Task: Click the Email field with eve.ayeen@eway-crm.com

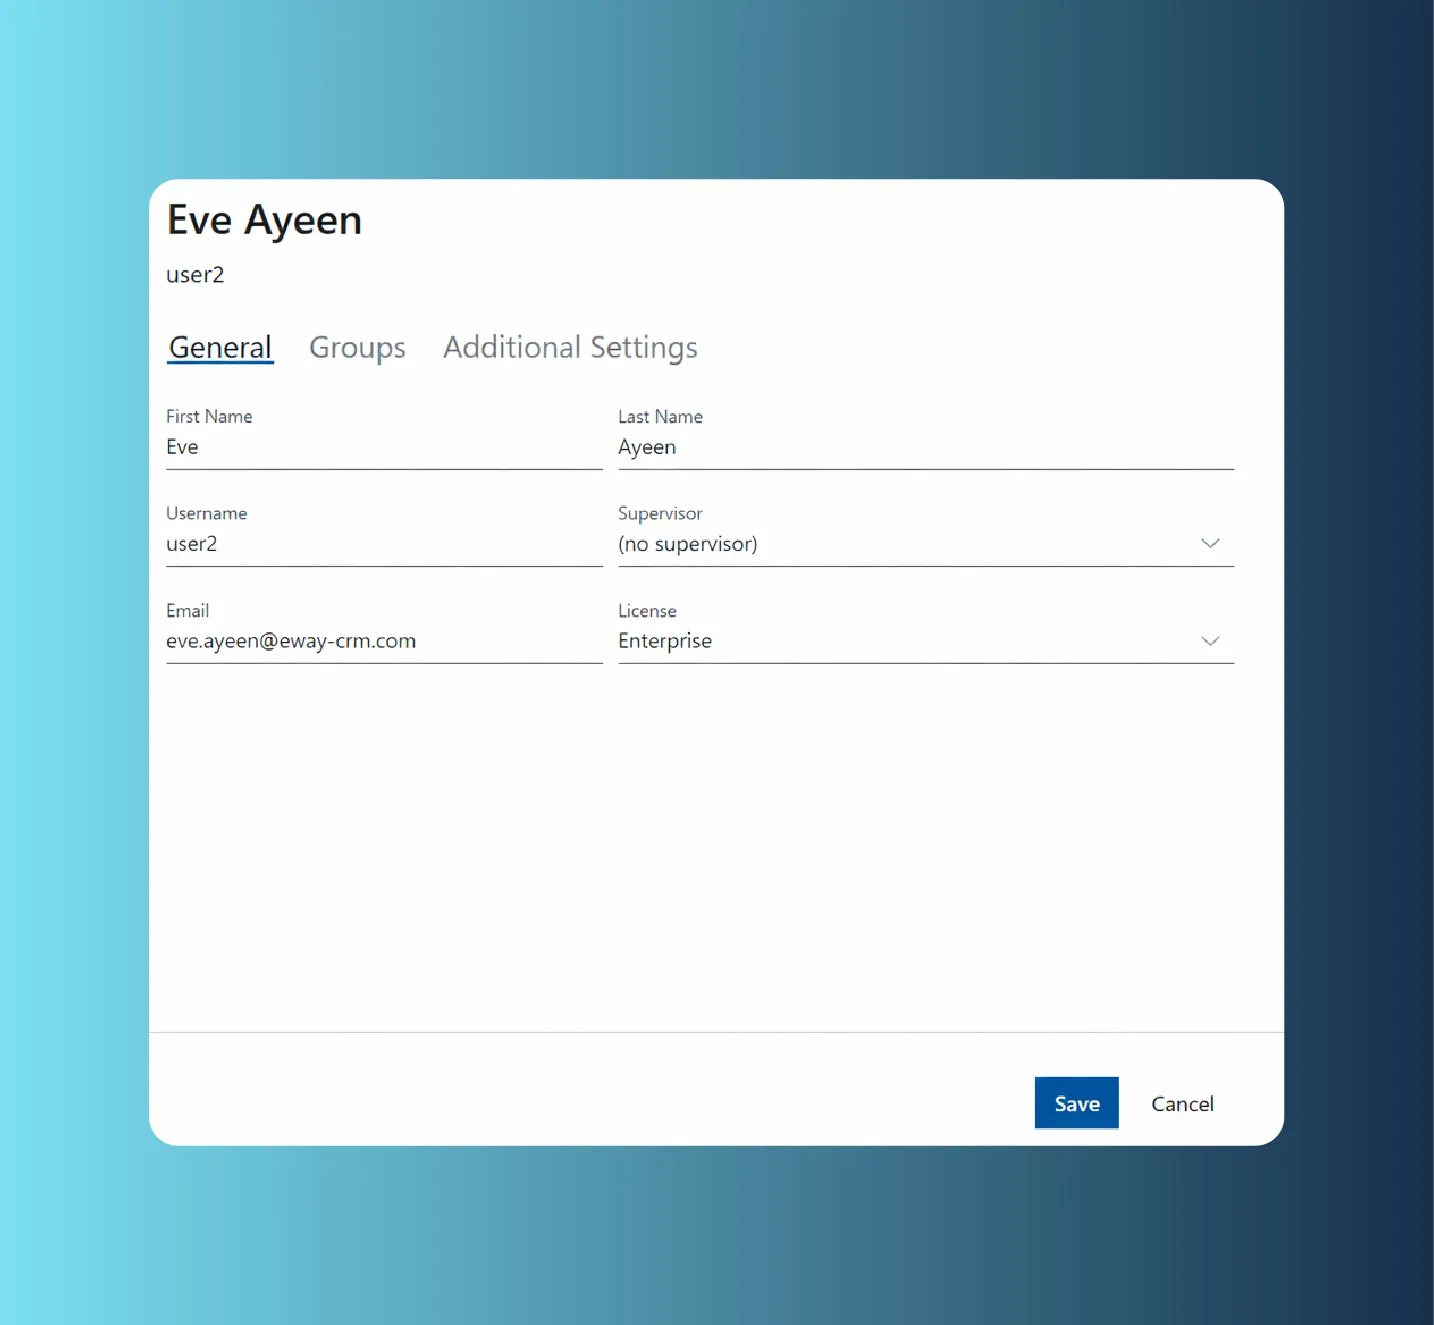Action: tap(384, 641)
